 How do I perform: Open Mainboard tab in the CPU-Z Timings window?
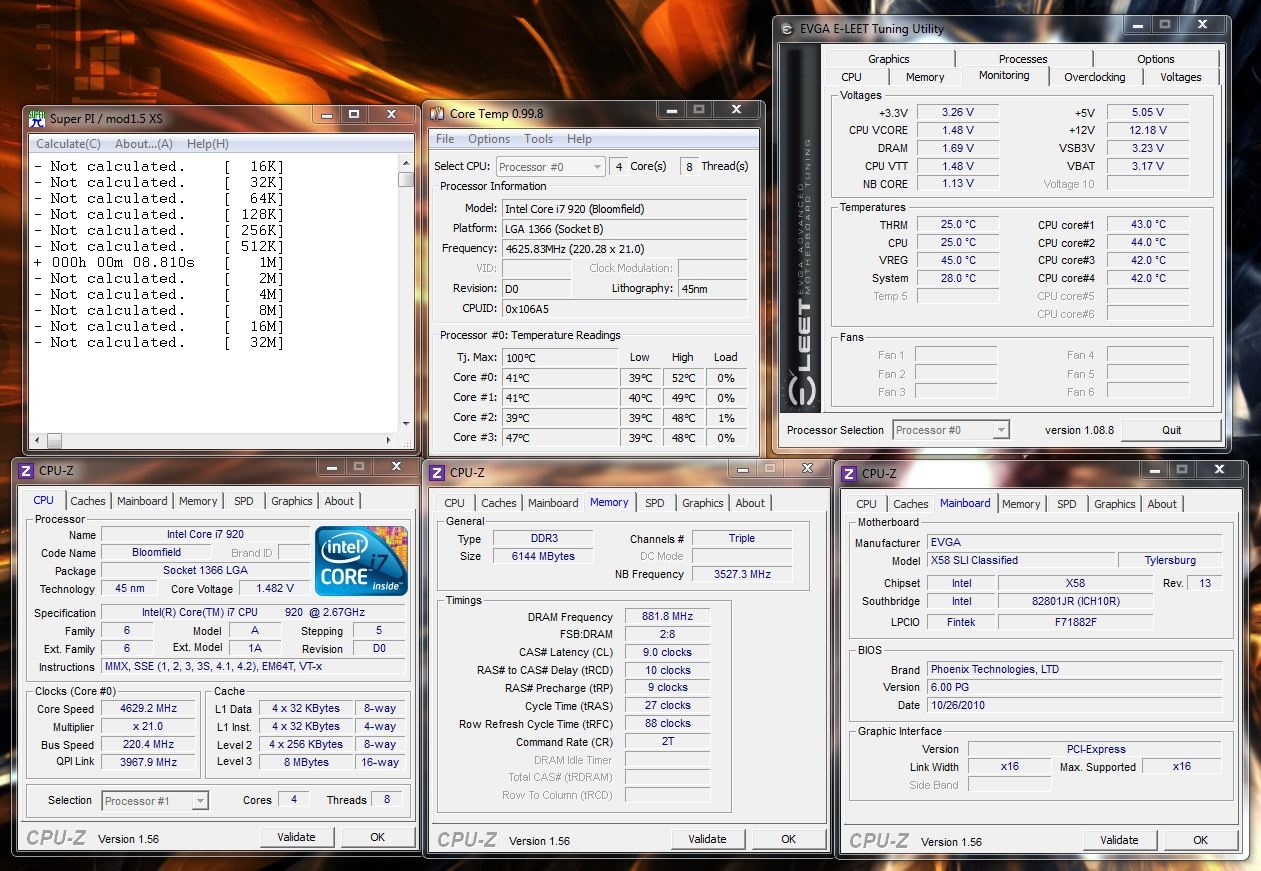pos(553,503)
